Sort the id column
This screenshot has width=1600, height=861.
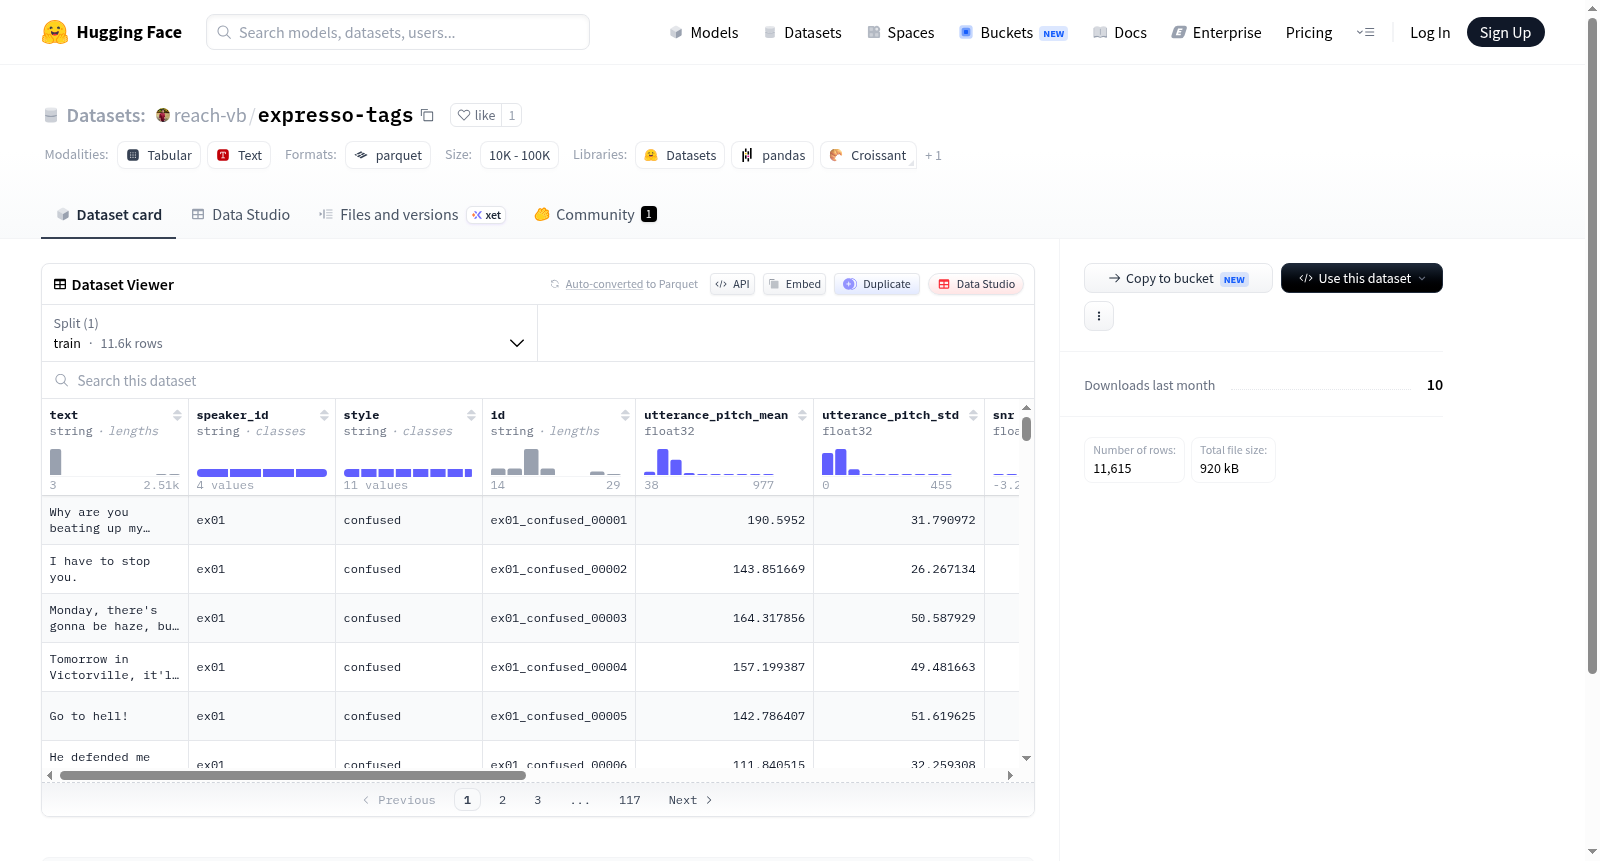coord(625,415)
